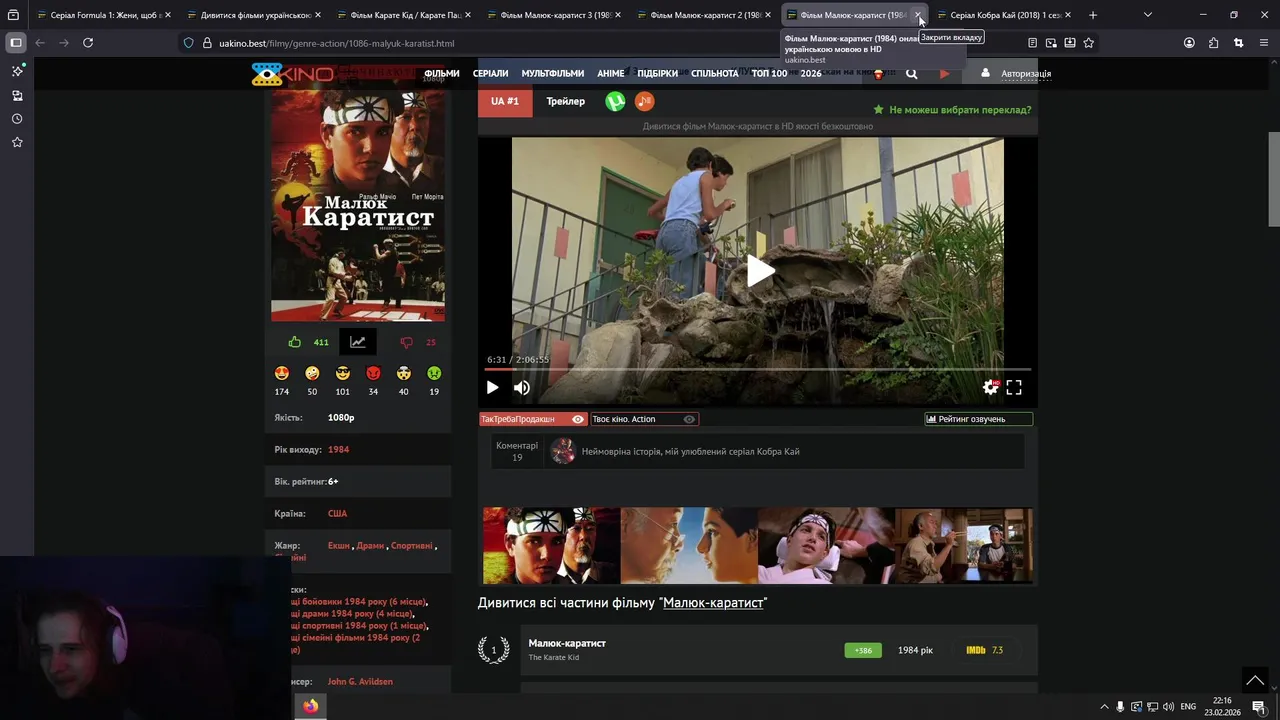1280x720 pixels.
Task: Click the site search magnifier icon
Action: point(911,73)
